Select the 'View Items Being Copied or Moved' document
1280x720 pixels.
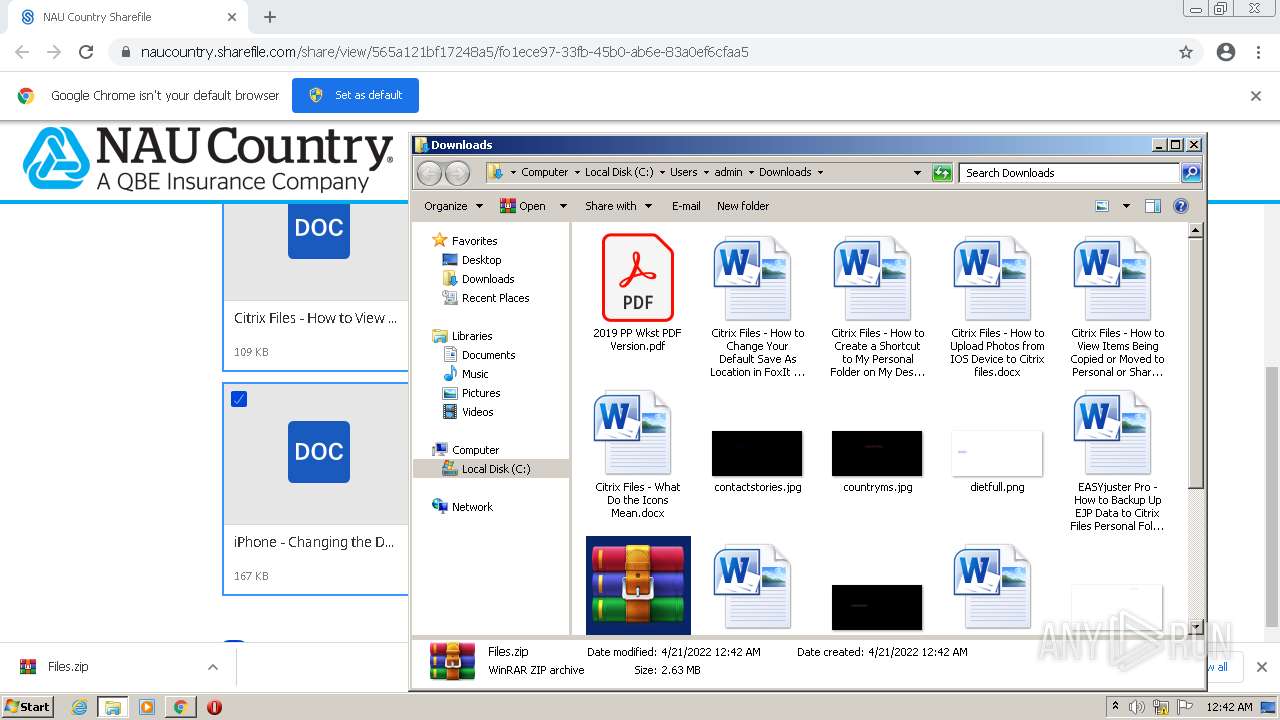pyautogui.click(x=1117, y=307)
